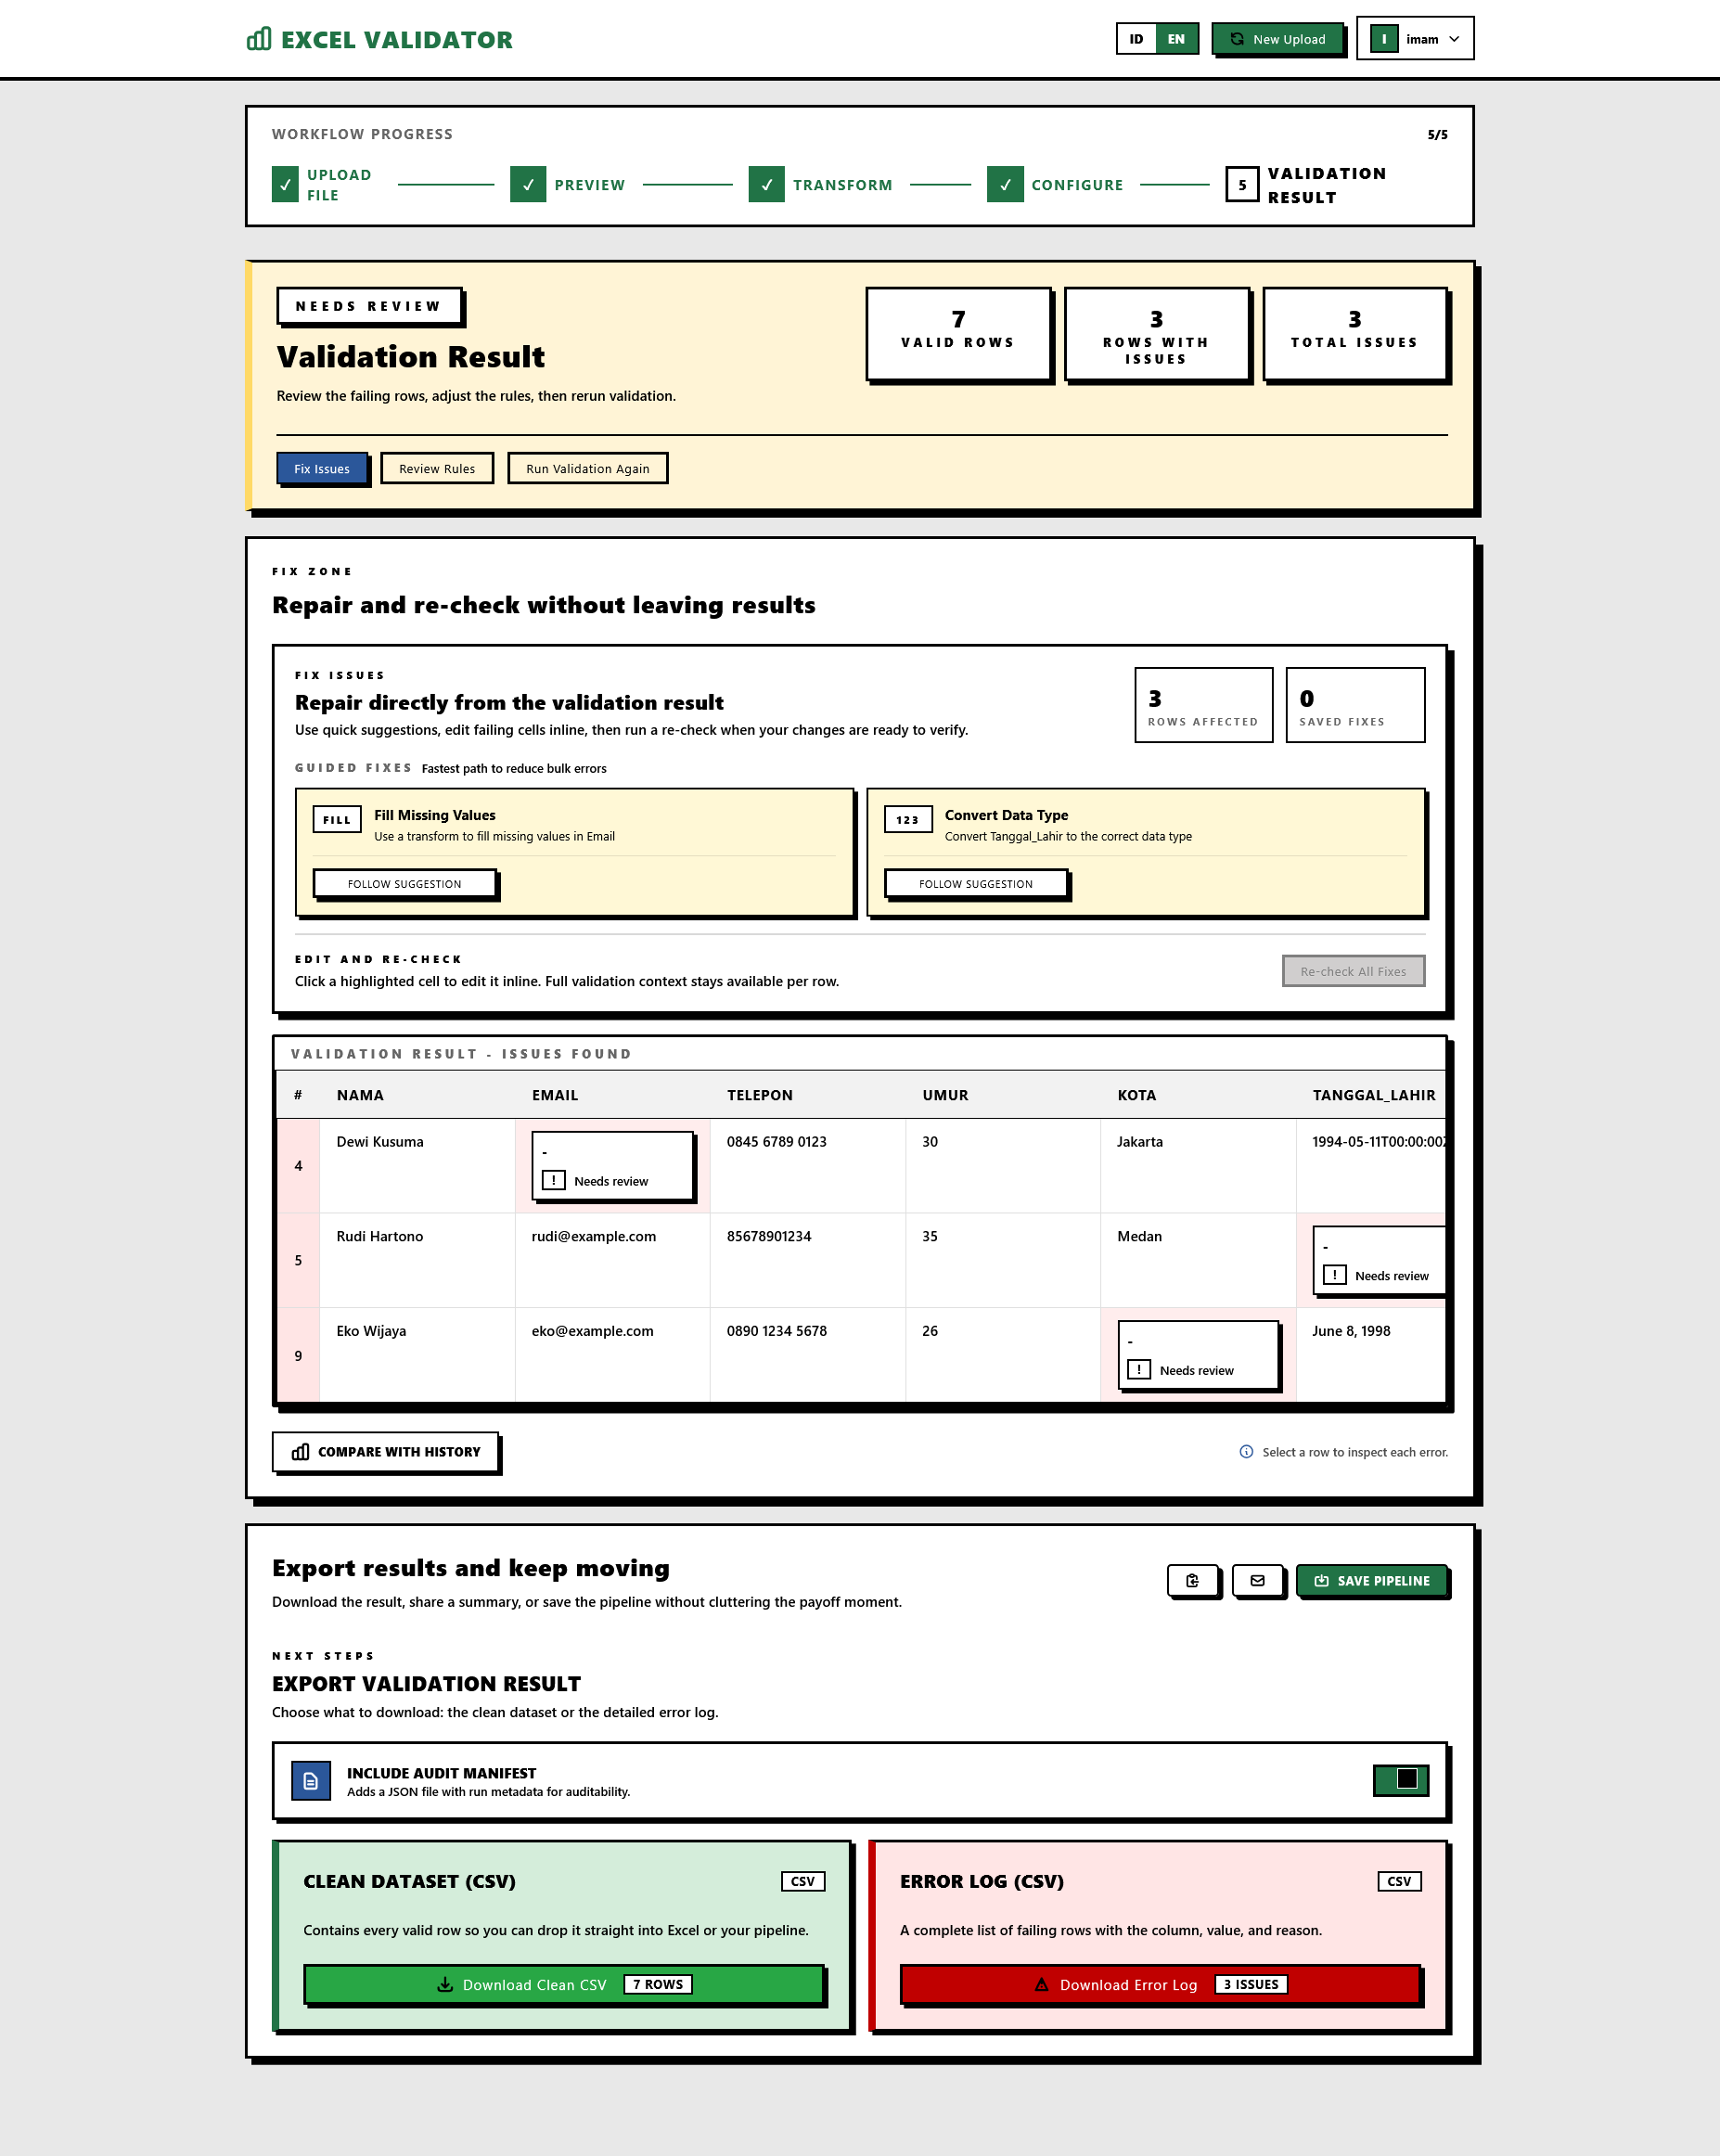Click warning icon in Eko Wijaya's Kota cell
1720x2156 pixels.
1139,1370
